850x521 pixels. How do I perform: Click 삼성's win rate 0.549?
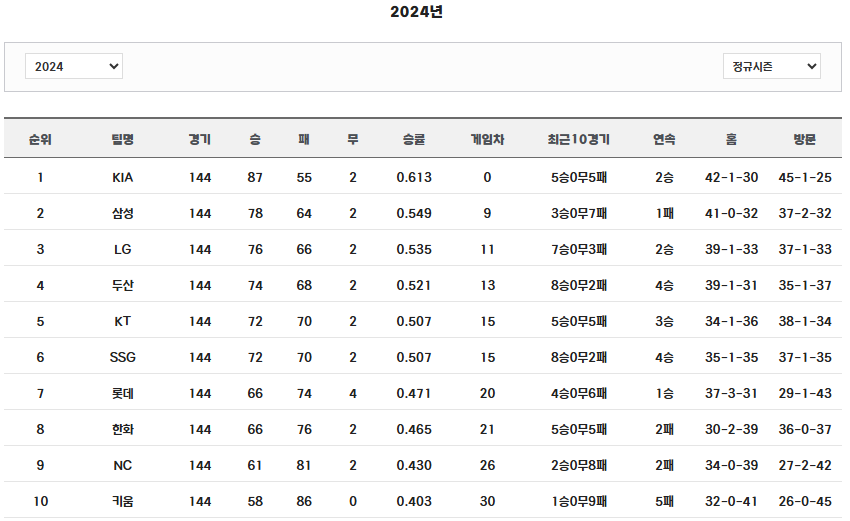point(414,213)
